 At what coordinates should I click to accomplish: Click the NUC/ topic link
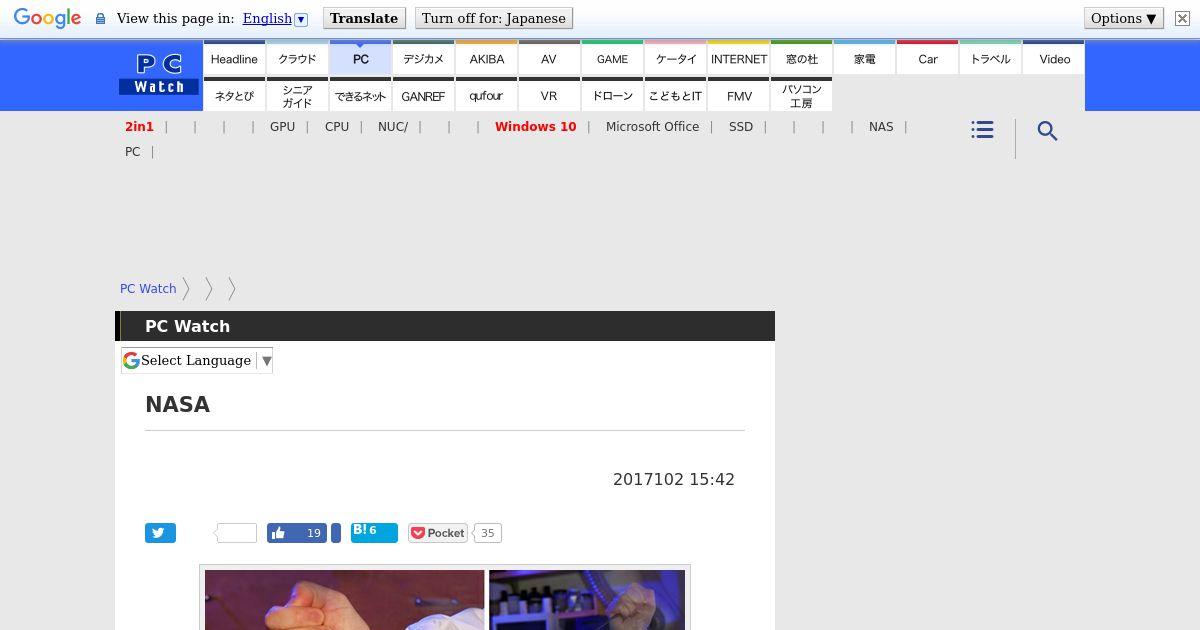[393, 127]
